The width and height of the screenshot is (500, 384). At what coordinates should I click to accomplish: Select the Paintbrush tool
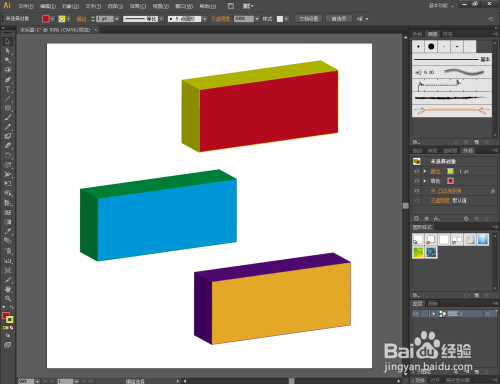point(8,117)
